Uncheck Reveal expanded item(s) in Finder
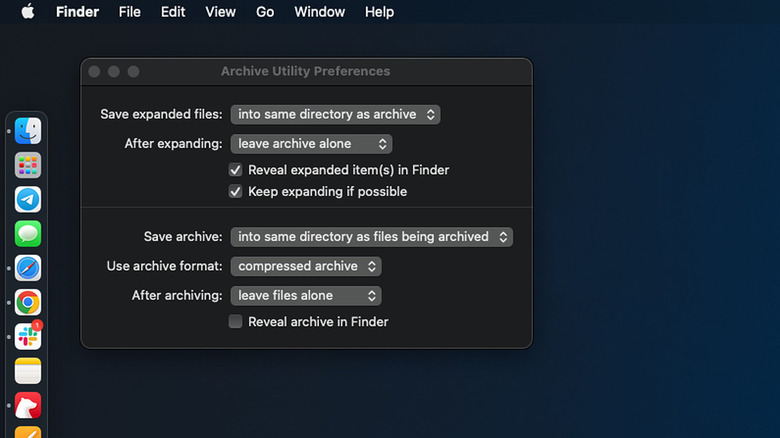This screenshot has width=780, height=438. point(236,170)
